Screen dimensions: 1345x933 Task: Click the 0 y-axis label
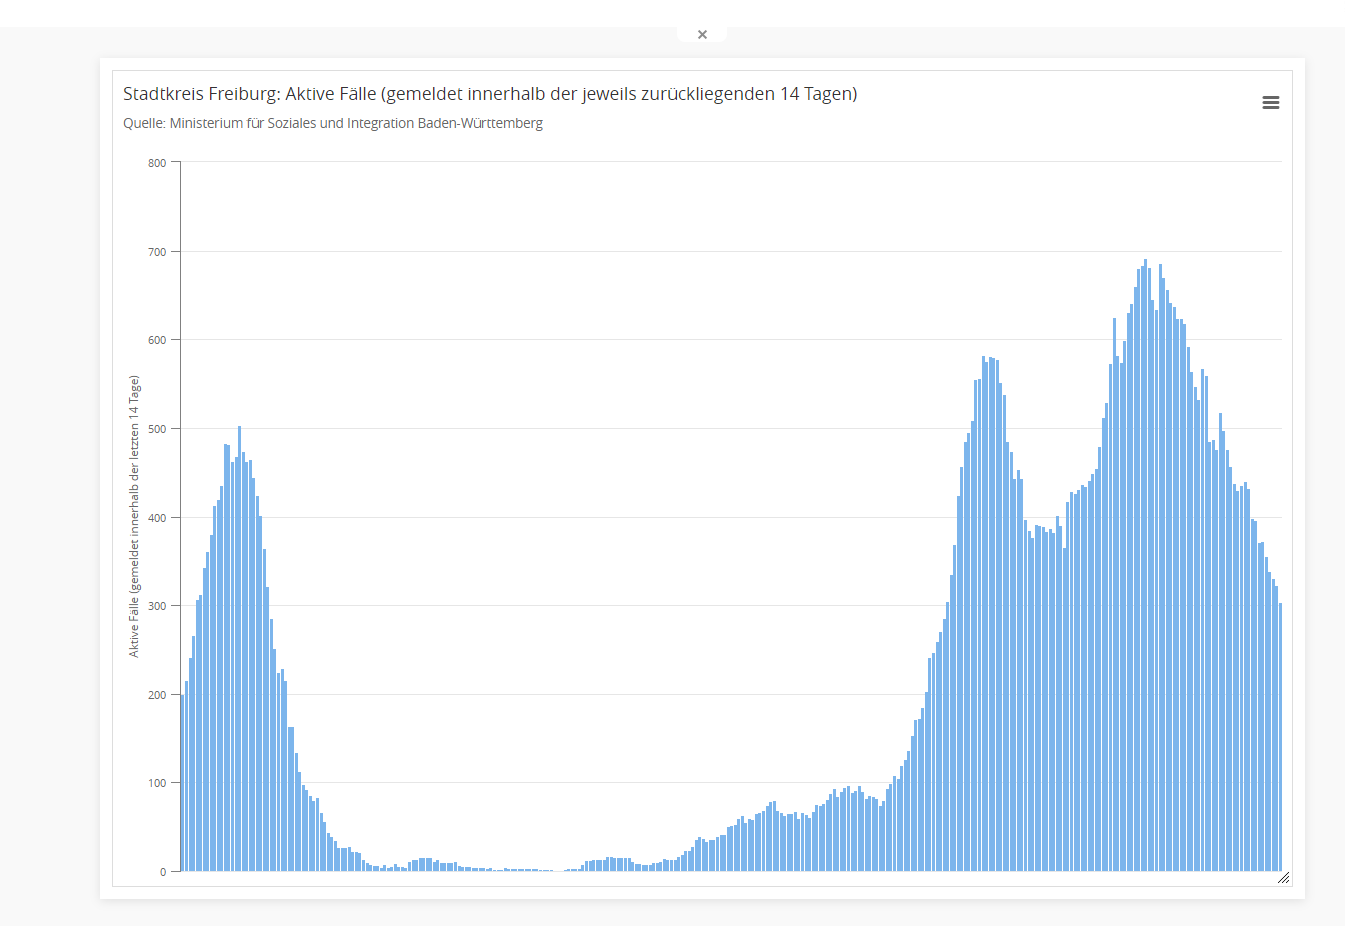163,872
